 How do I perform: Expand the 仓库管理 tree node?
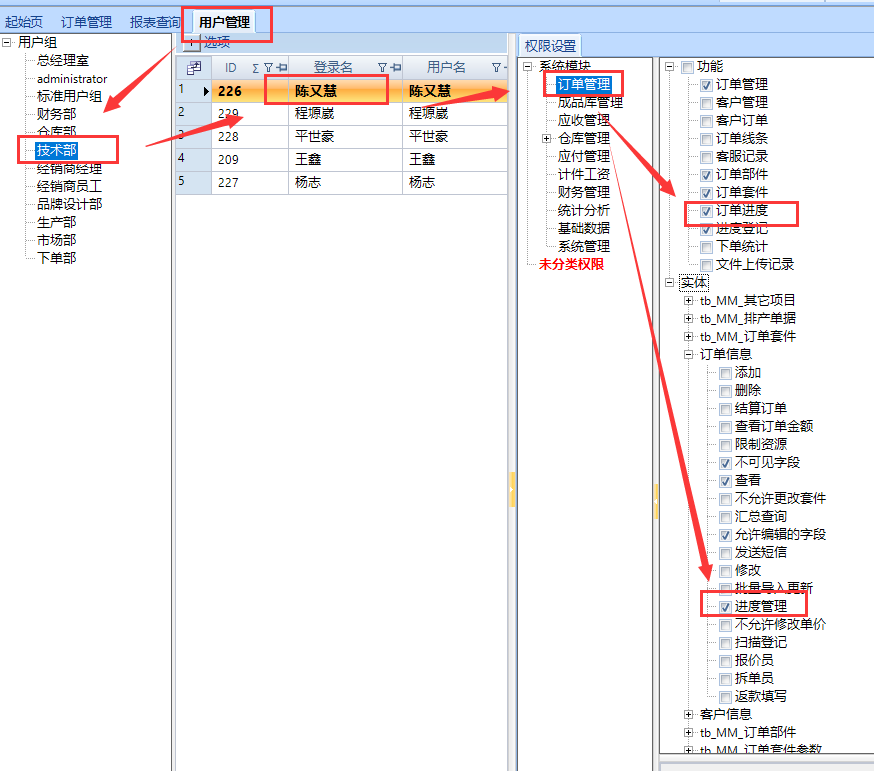546,138
